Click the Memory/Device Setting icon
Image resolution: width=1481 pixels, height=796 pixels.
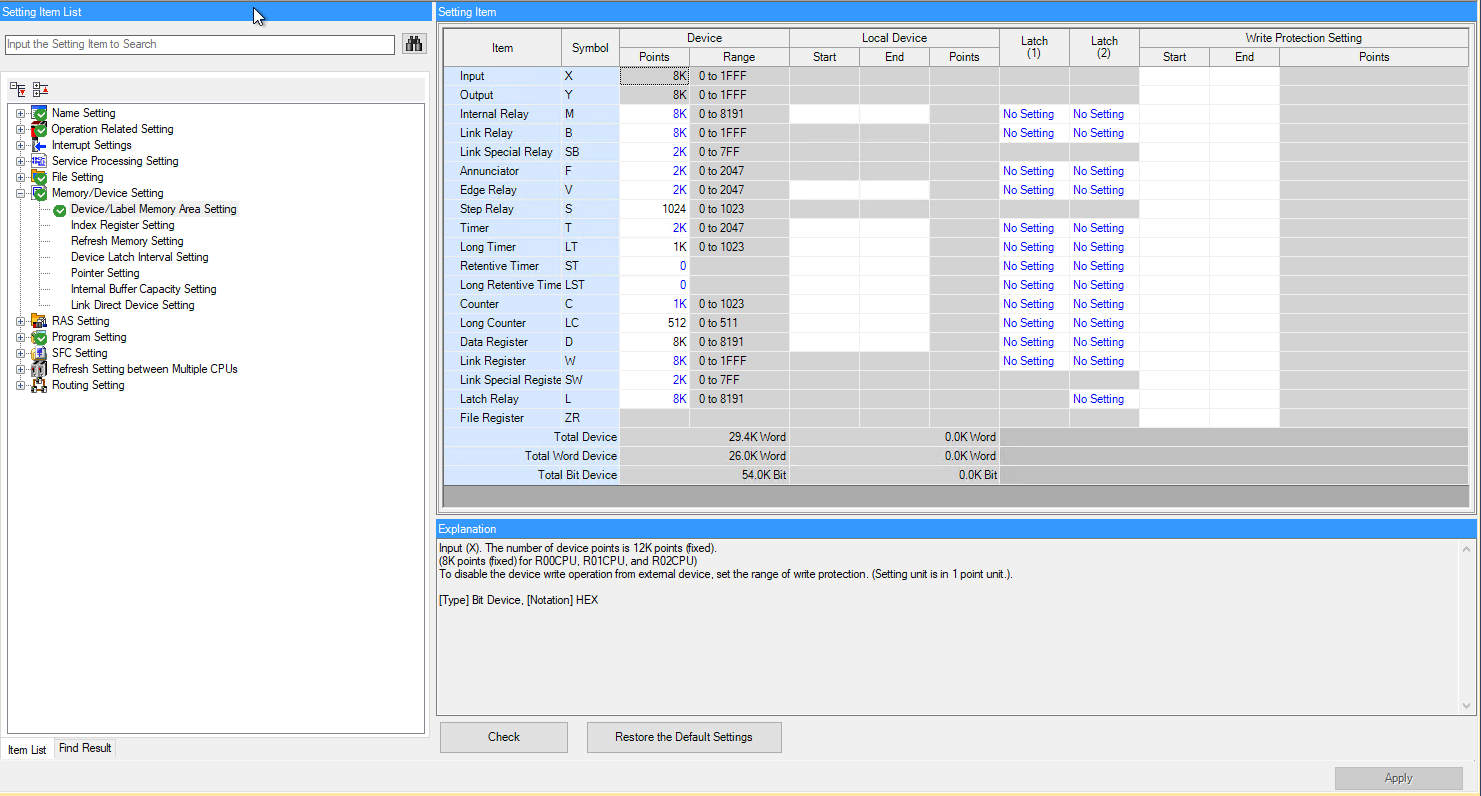pos(39,193)
